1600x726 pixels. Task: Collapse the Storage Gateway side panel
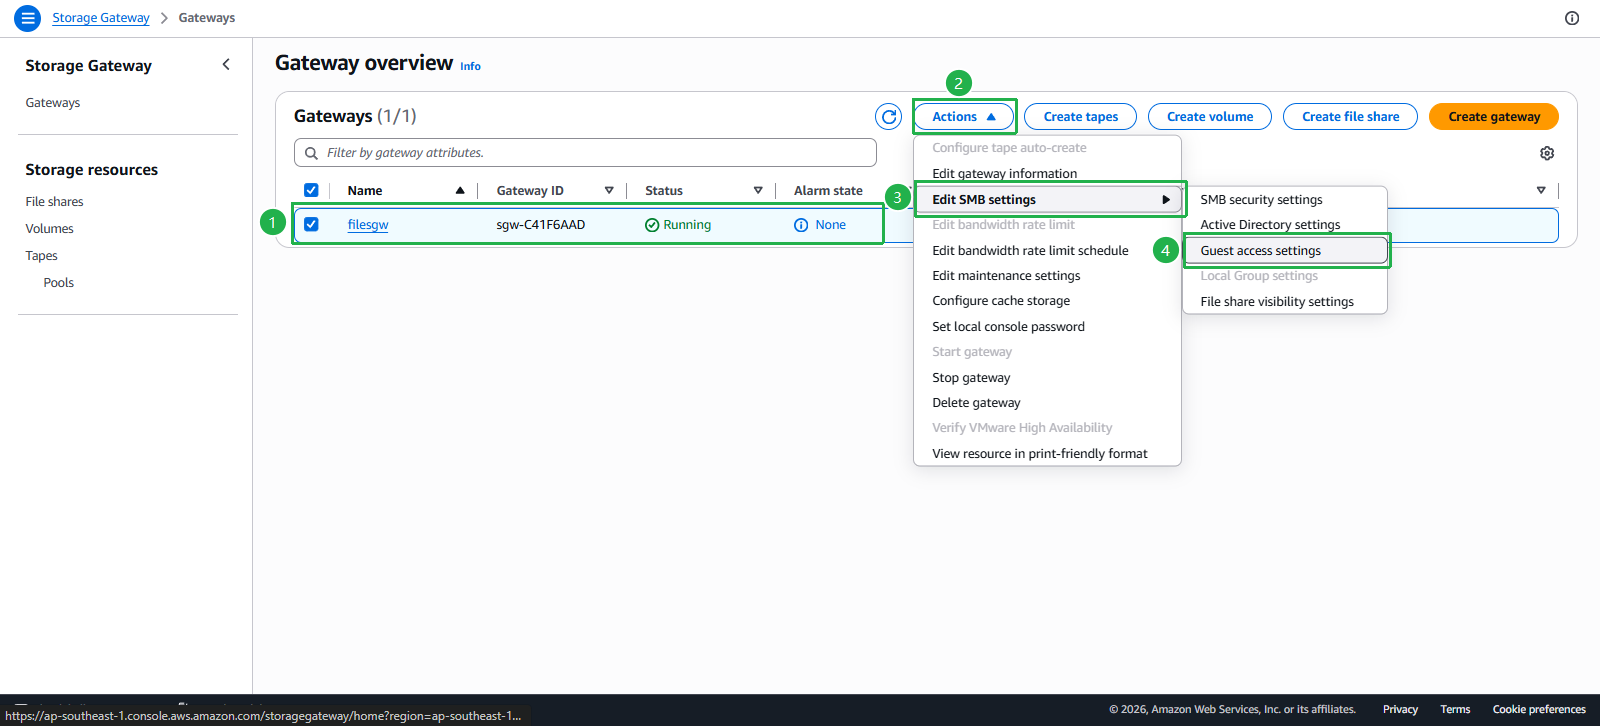click(x=226, y=65)
